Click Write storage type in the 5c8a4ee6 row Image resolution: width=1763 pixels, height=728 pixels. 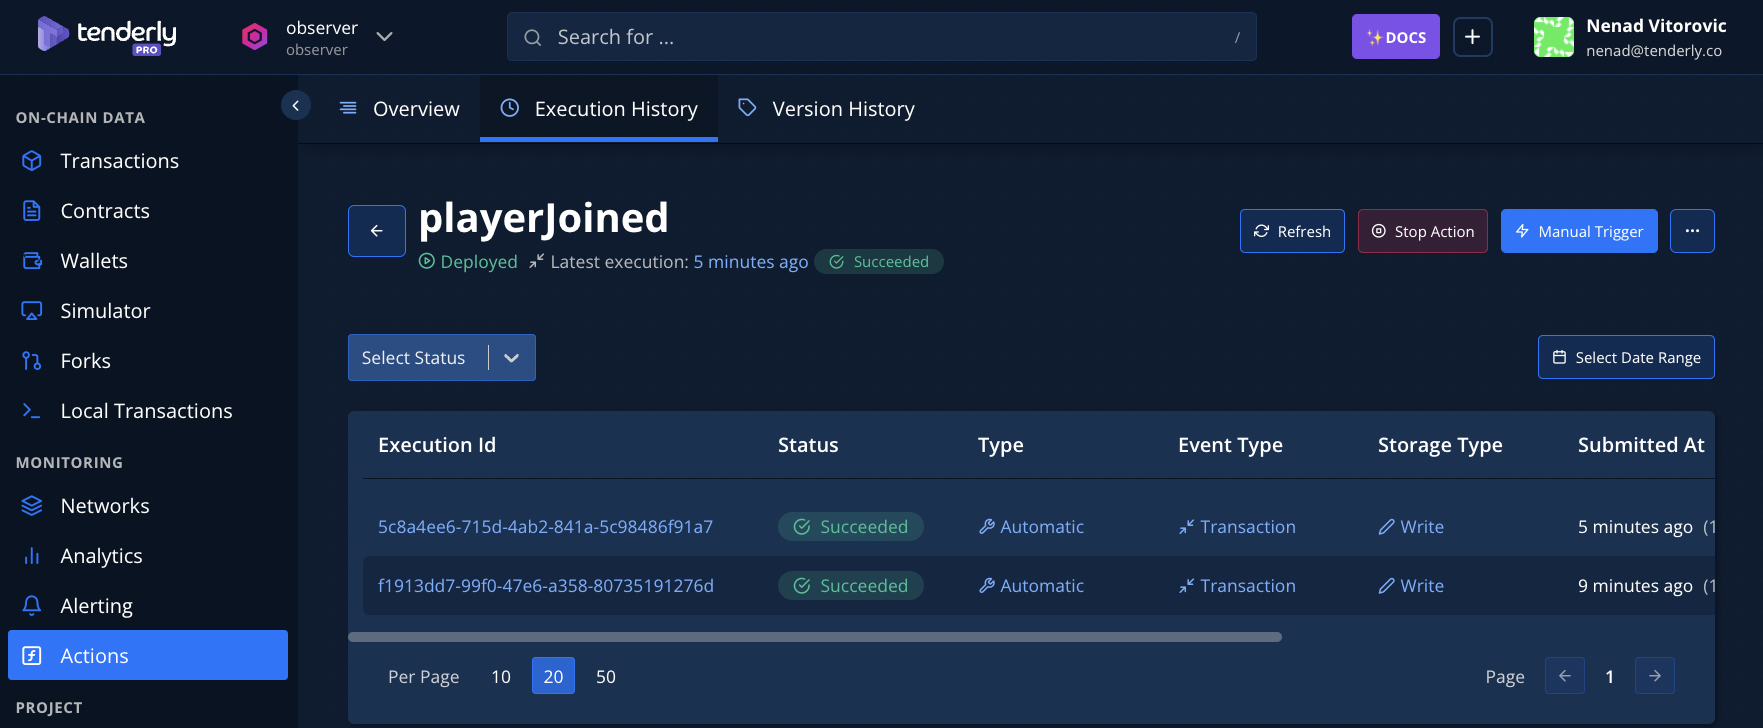(x=1411, y=527)
